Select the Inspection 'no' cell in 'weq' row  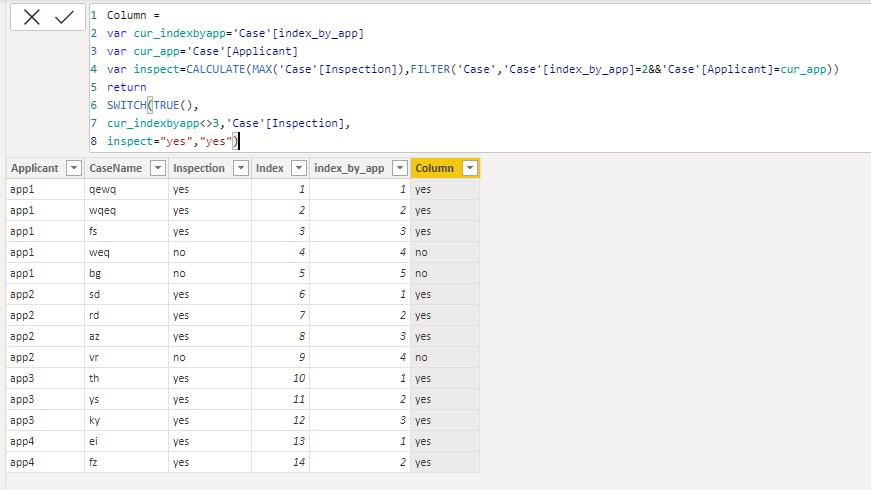pos(210,252)
